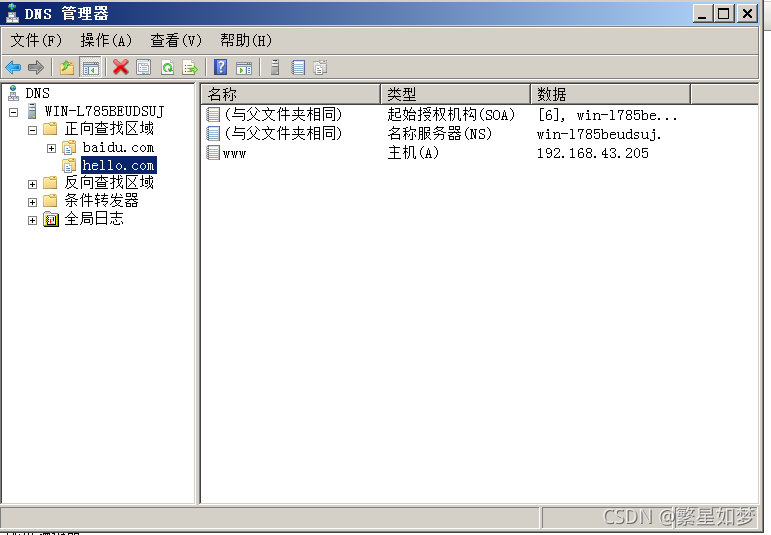Click the baidu.com zone folder icon
Screen dimensions: 771x535
69,147
